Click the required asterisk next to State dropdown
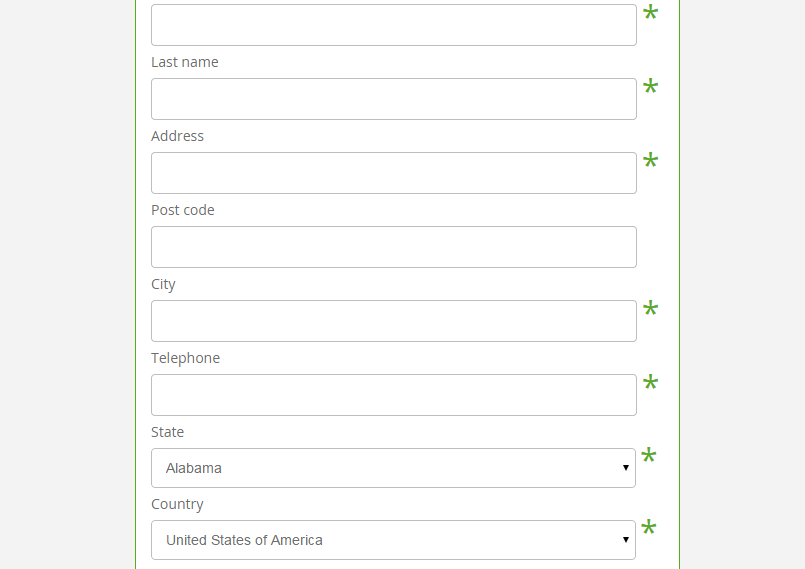 point(649,457)
